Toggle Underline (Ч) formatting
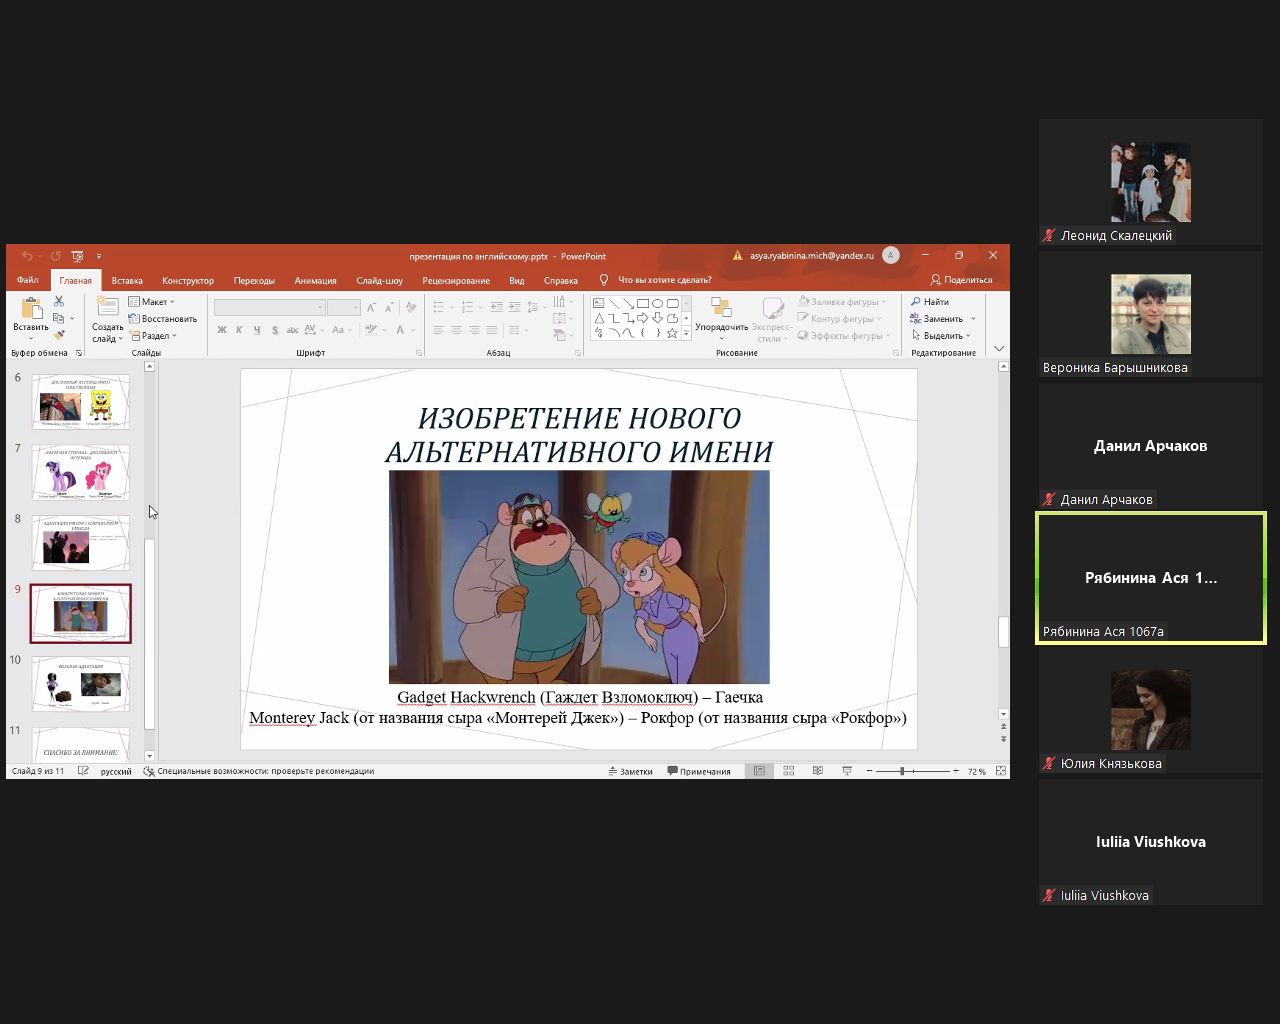The height and width of the screenshot is (1024, 1280). (x=257, y=330)
